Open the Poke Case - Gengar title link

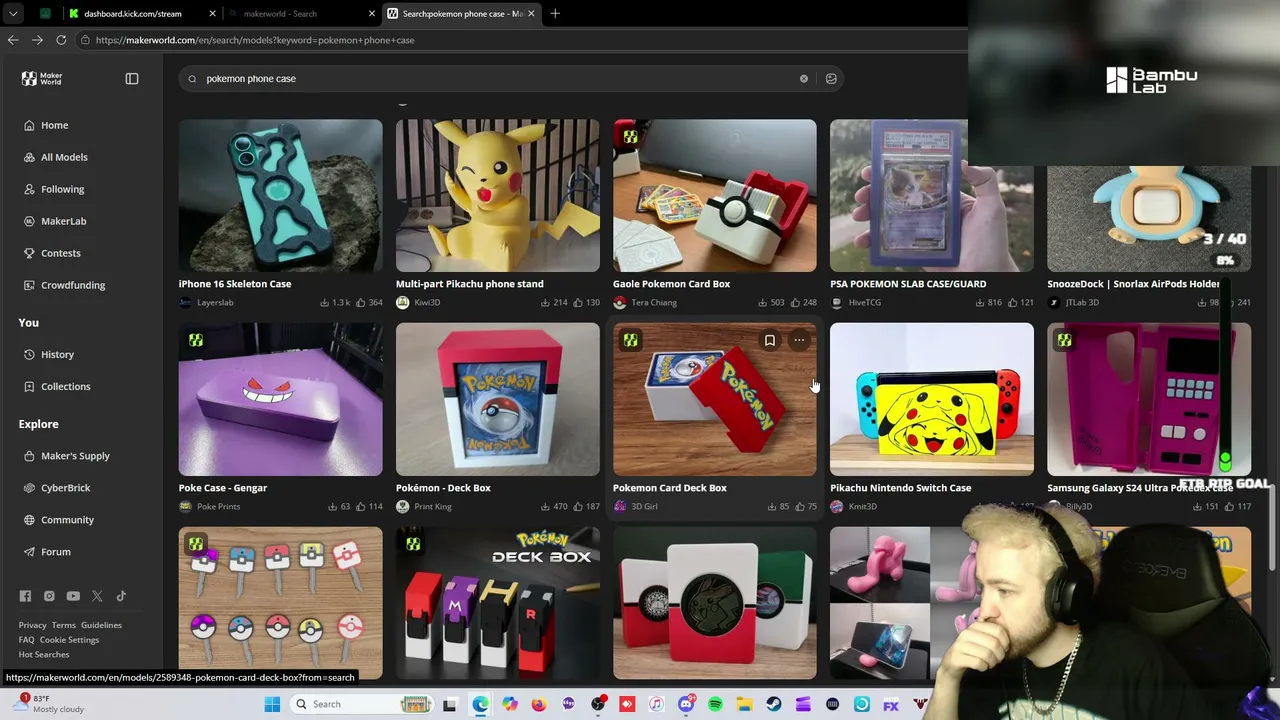pos(223,488)
